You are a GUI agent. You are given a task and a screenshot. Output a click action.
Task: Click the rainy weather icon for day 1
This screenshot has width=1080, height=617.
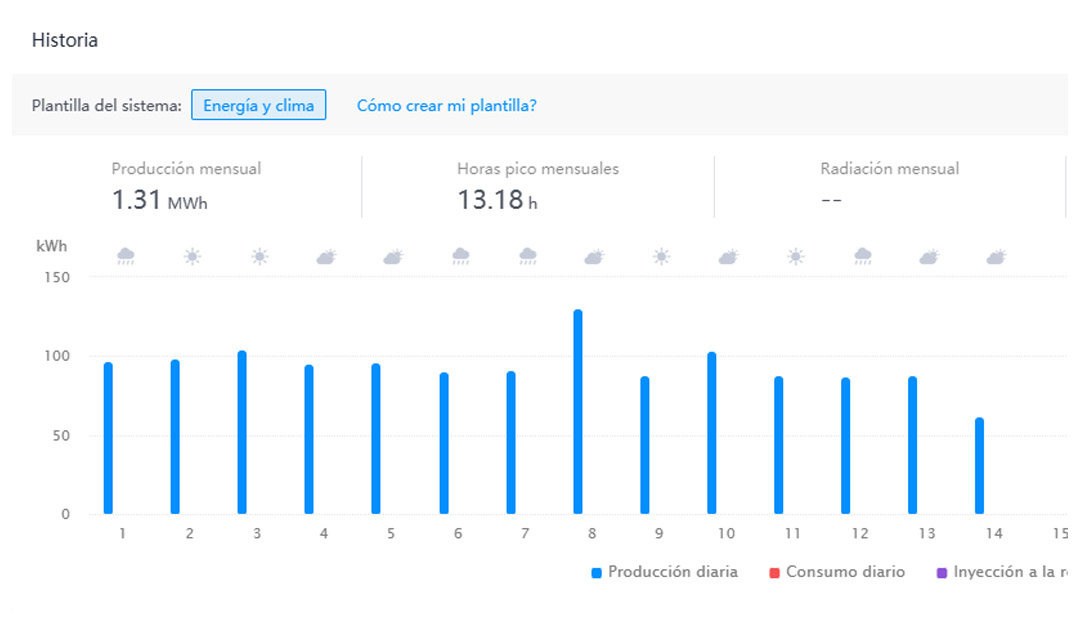coord(125,257)
